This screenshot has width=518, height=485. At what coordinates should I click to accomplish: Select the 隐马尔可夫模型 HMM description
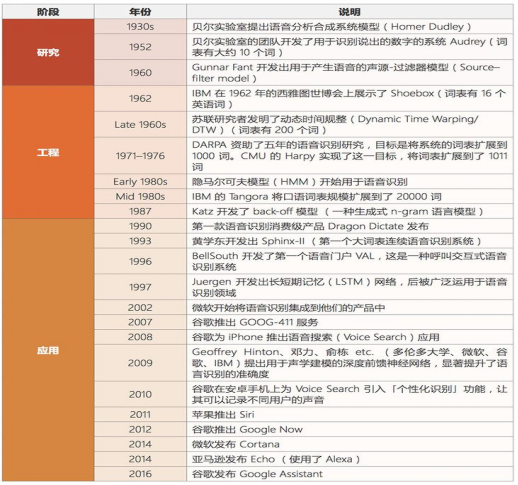(x=350, y=181)
